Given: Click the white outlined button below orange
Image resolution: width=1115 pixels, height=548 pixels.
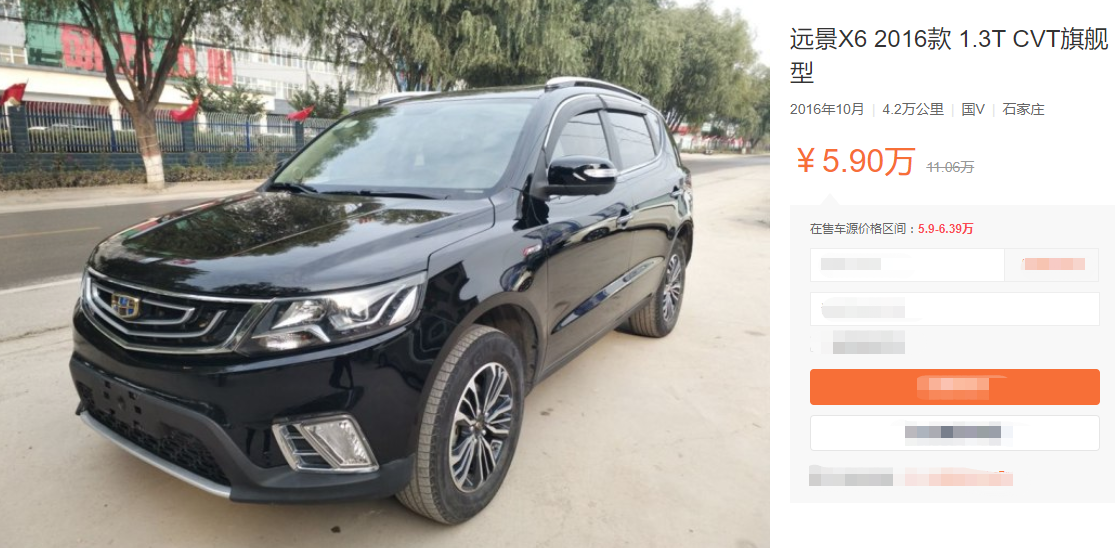Looking at the screenshot, I should (954, 433).
